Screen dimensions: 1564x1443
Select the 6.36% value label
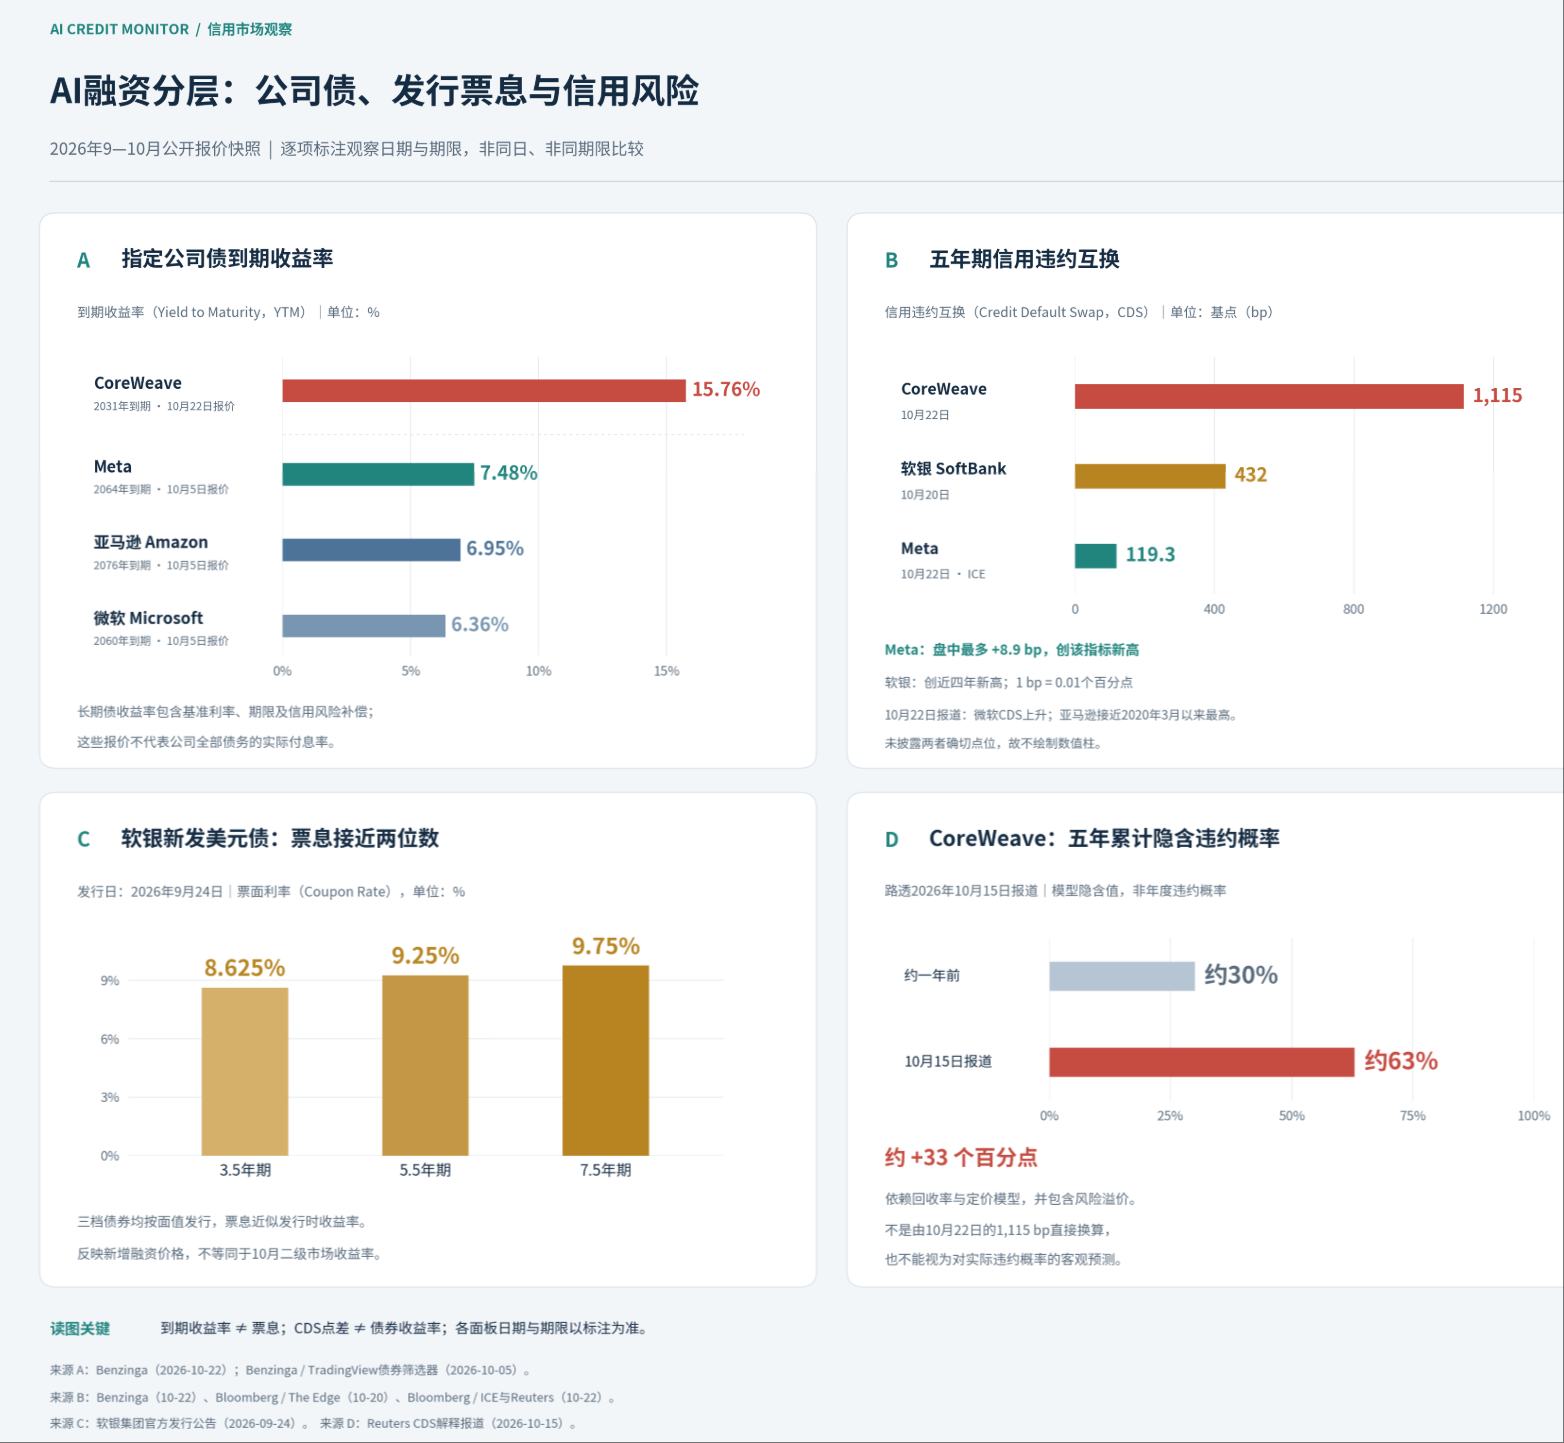pos(480,624)
